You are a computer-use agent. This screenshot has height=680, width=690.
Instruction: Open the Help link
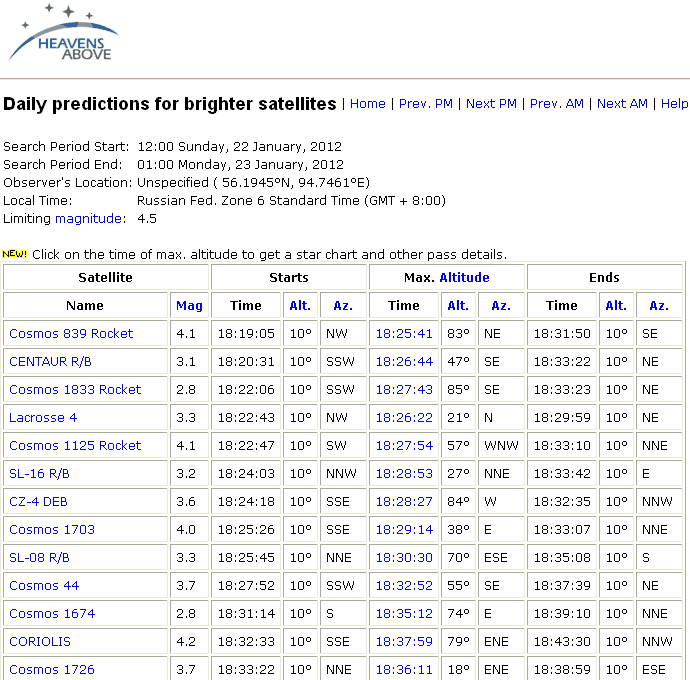pyautogui.click(x=675, y=104)
